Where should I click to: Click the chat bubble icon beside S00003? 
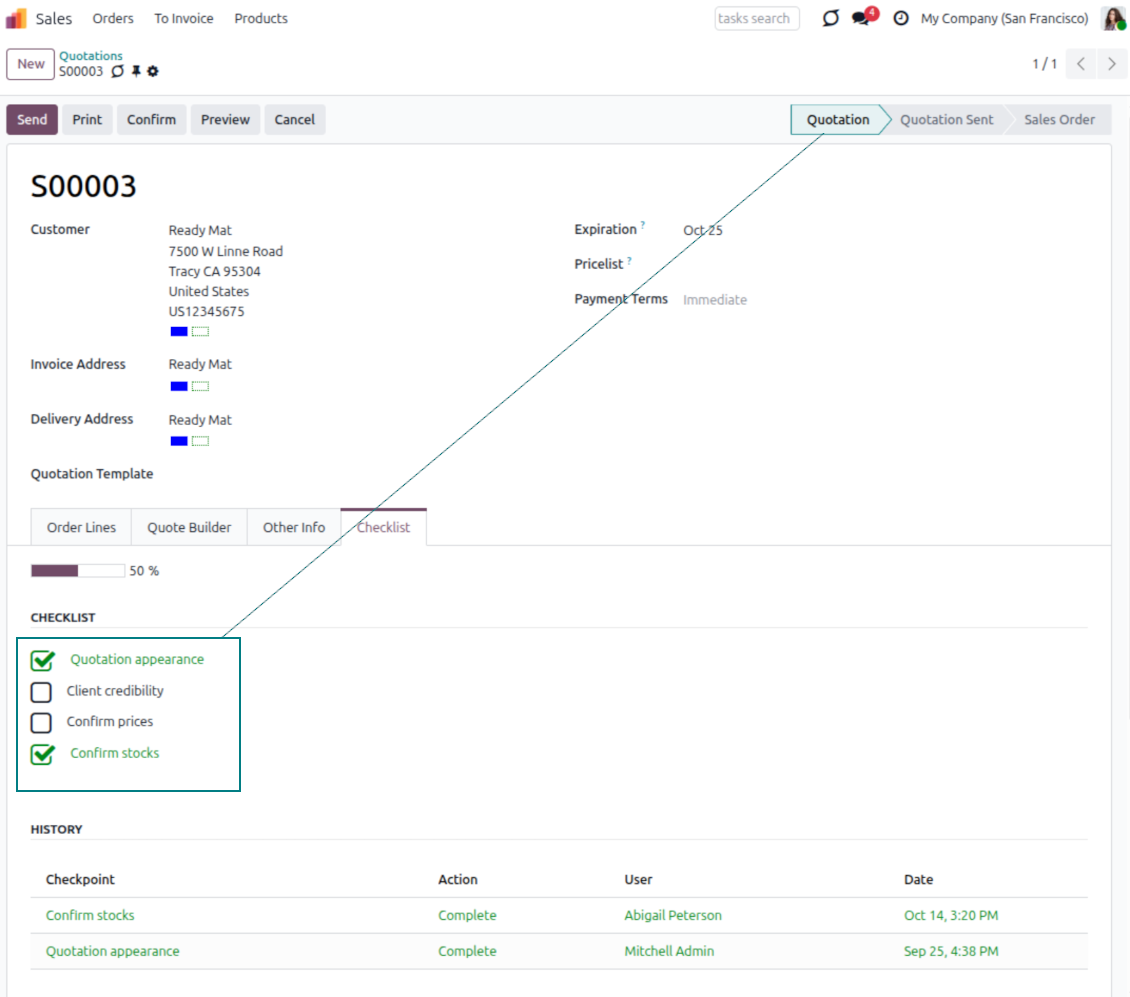[x=118, y=72]
